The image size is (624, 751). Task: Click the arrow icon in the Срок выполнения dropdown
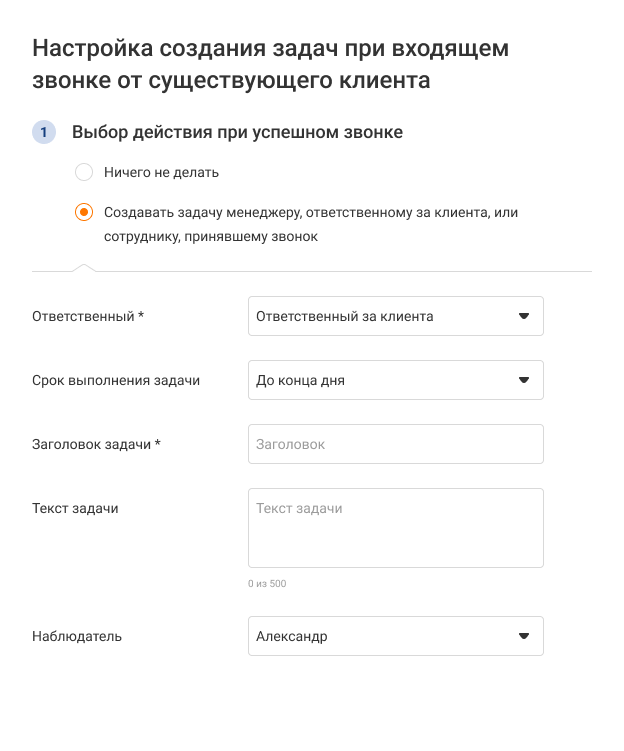pos(523,380)
